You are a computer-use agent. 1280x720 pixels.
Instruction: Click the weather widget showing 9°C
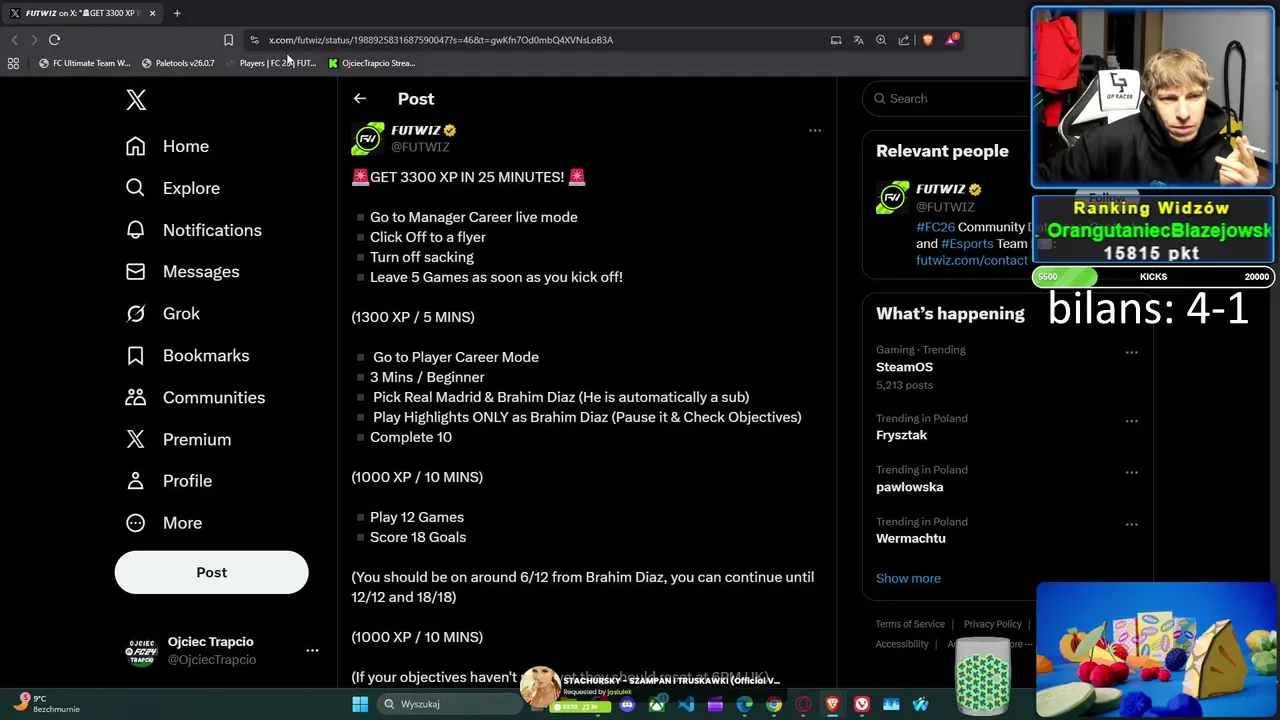(x=48, y=703)
